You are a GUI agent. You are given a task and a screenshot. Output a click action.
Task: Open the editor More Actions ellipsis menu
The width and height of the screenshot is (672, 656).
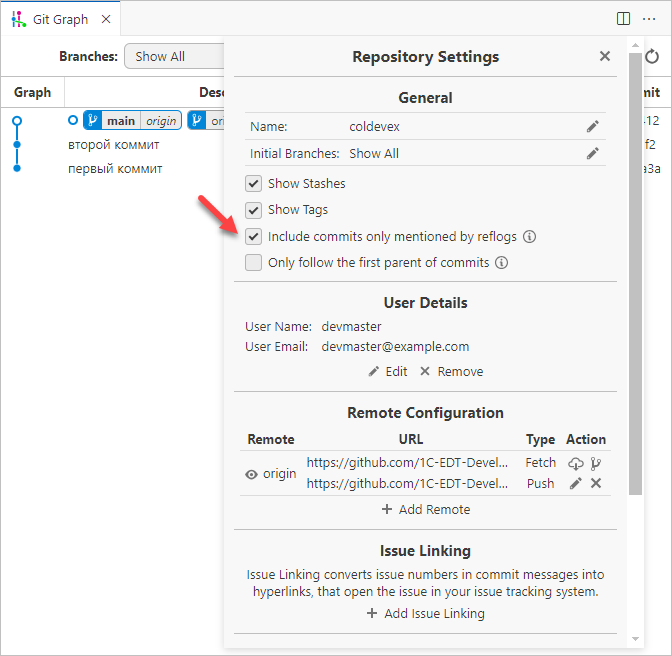coord(649,19)
